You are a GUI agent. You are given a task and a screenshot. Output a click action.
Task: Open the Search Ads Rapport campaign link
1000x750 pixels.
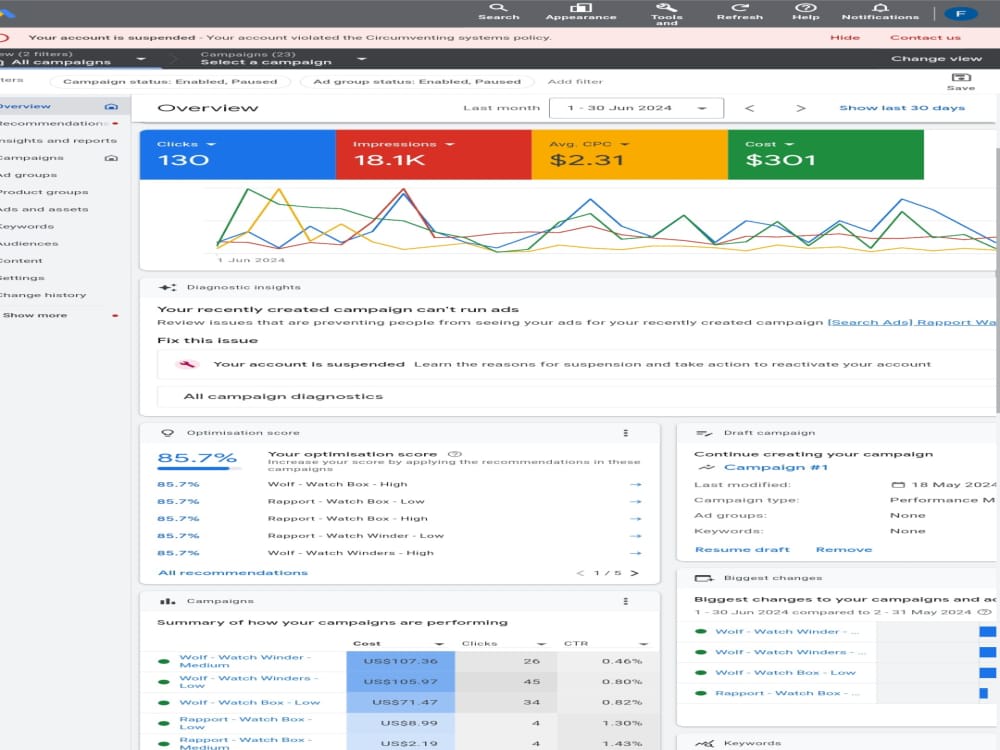[x=911, y=322]
